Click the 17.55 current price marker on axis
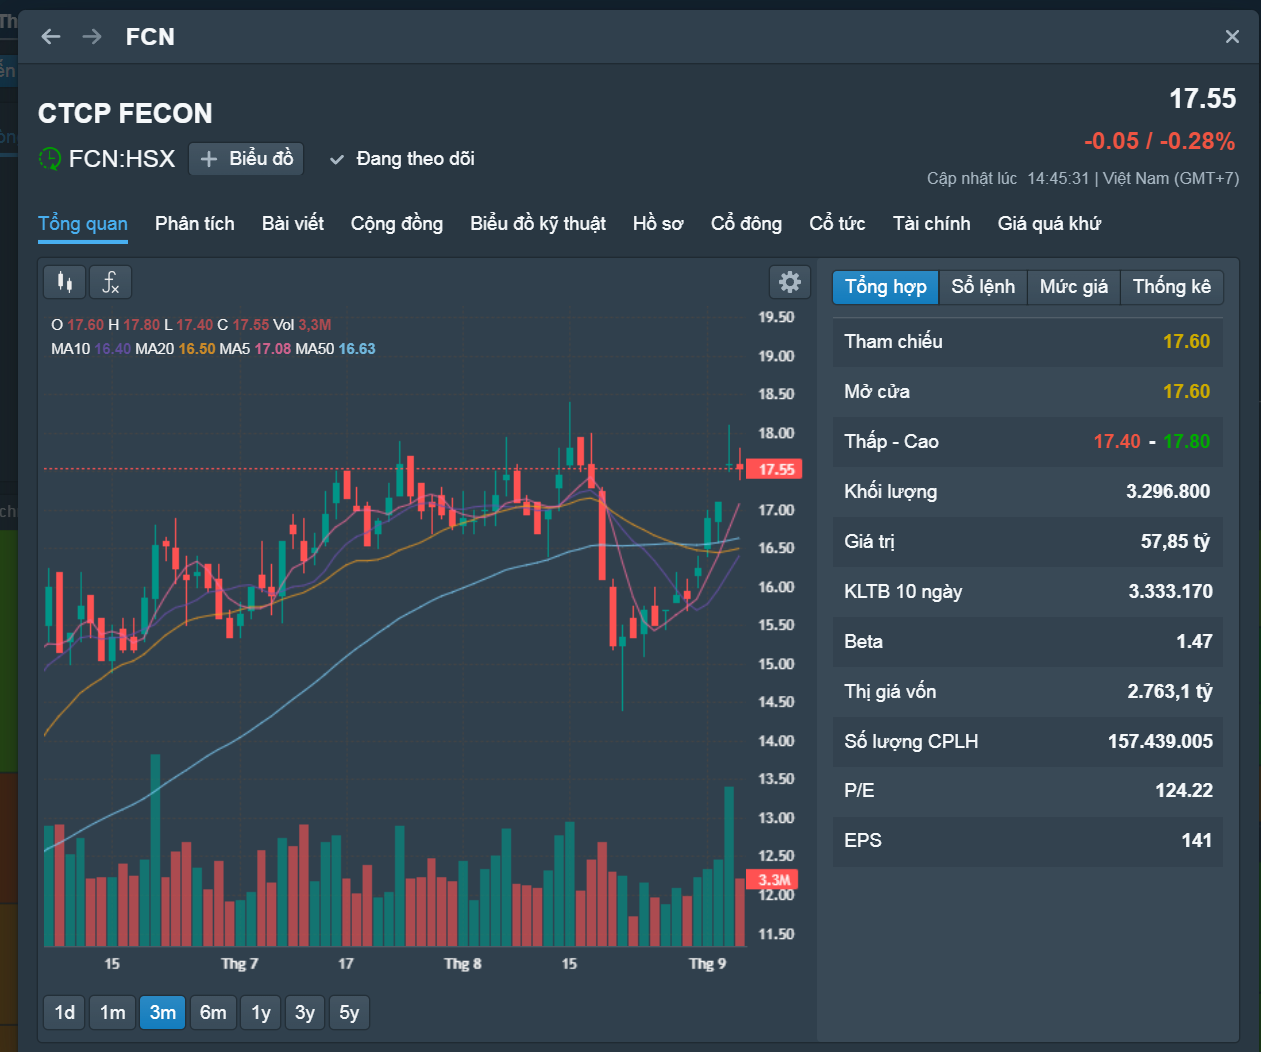The width and height of the screenshot is (1261, 1052). (x=777, y=469)
